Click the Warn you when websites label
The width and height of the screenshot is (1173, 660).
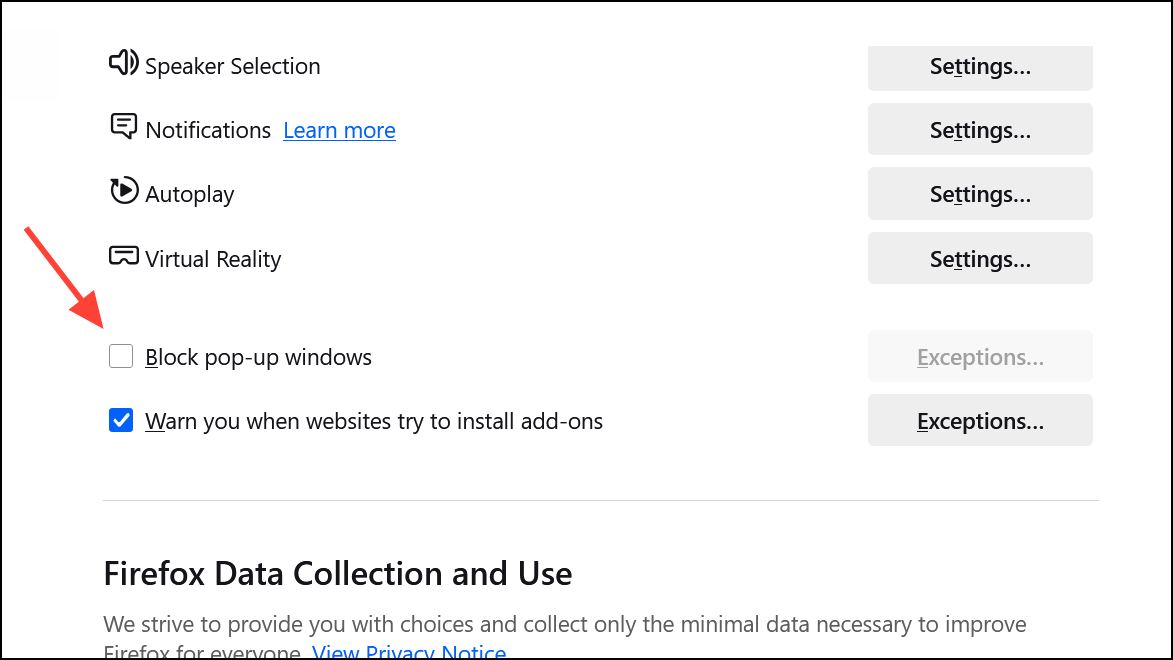(374, 421)
